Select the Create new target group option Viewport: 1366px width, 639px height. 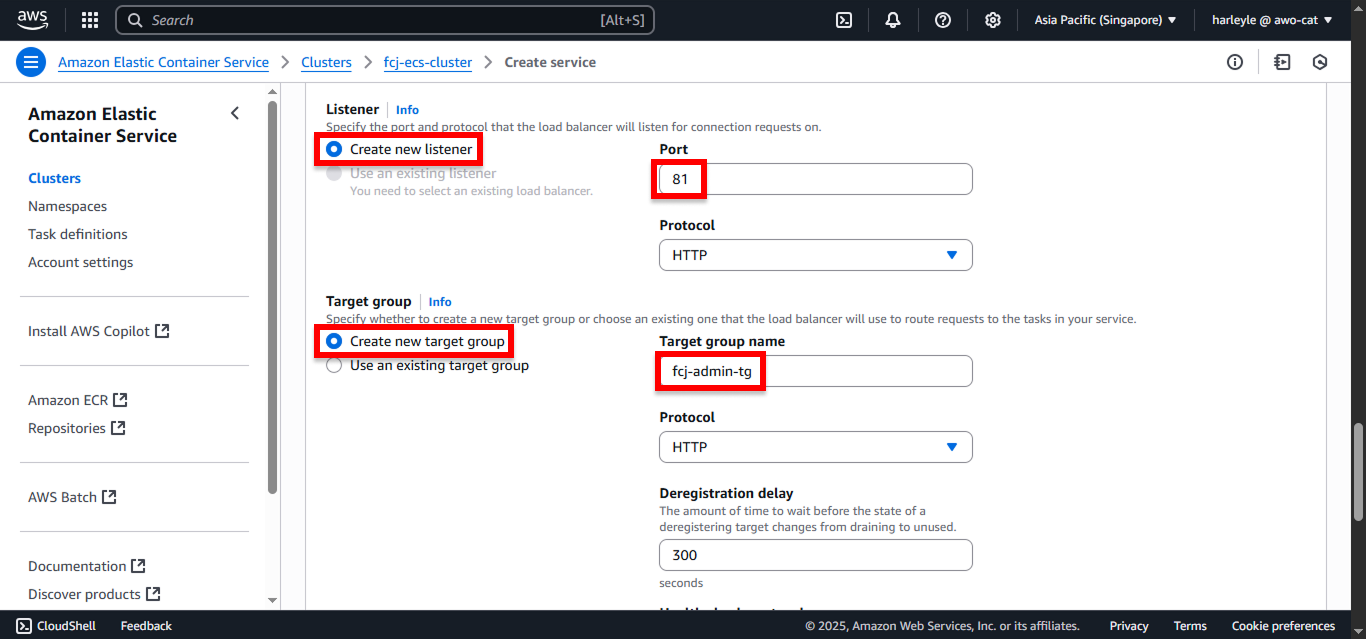click(334, 341)
